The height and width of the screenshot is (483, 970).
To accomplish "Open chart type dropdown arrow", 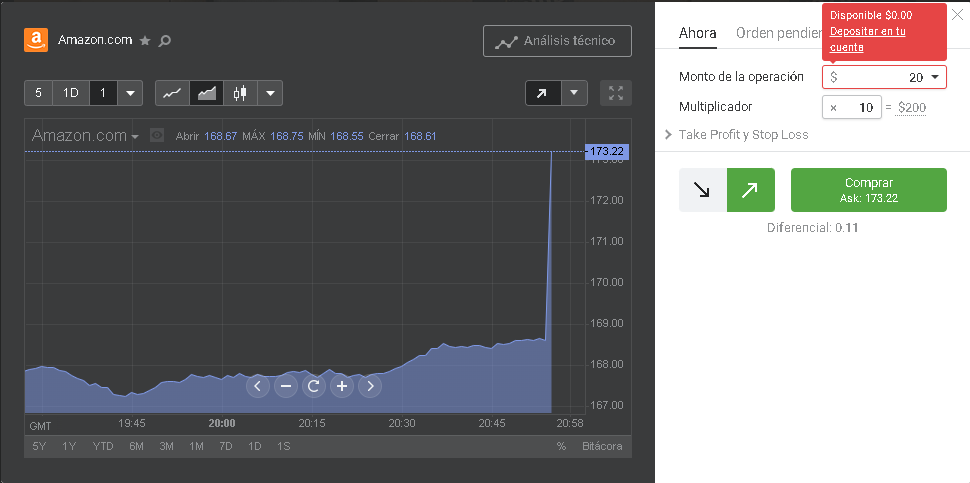I will [270, 93].
